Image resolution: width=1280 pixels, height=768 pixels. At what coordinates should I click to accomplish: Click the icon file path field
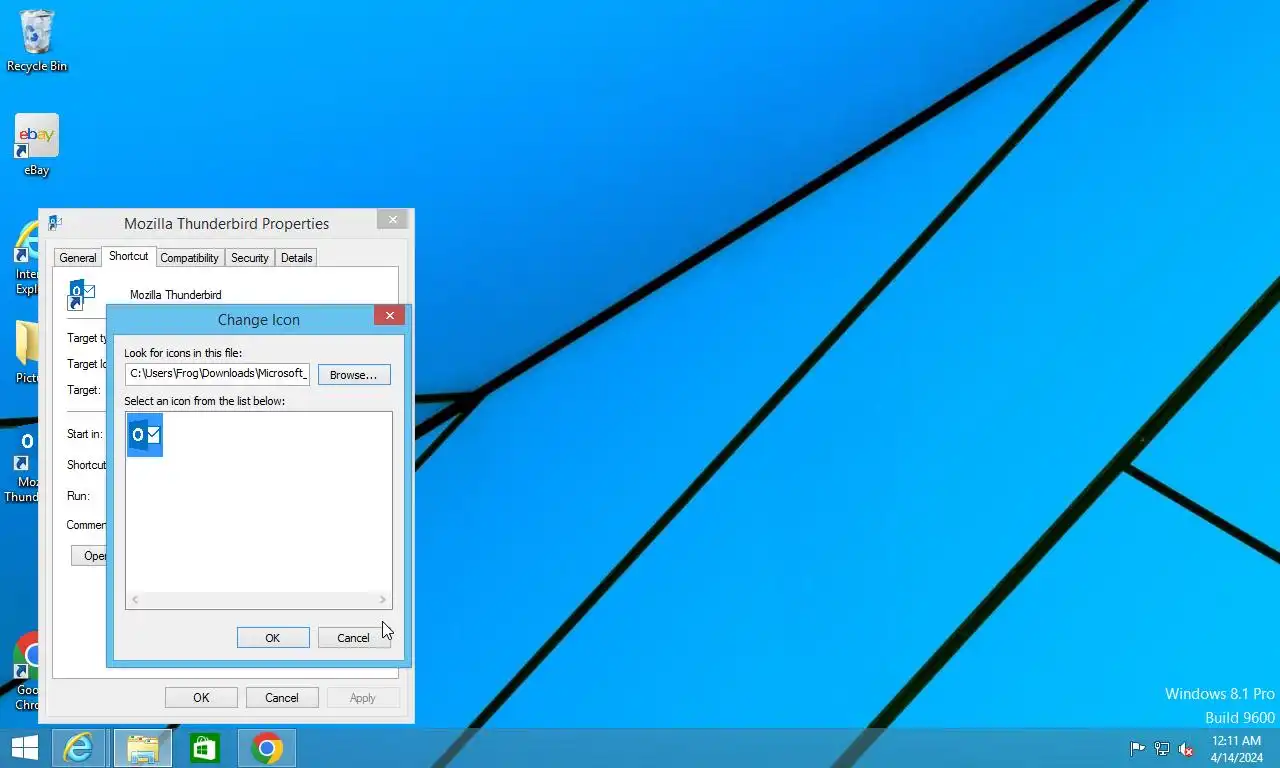[x=217, y=374]
